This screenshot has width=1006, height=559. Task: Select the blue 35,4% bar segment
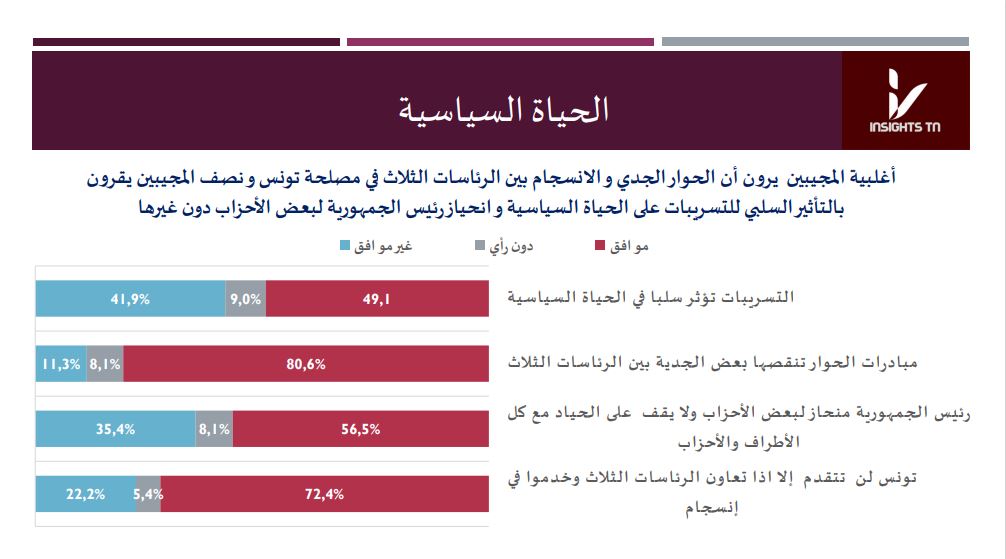point(116,430)
